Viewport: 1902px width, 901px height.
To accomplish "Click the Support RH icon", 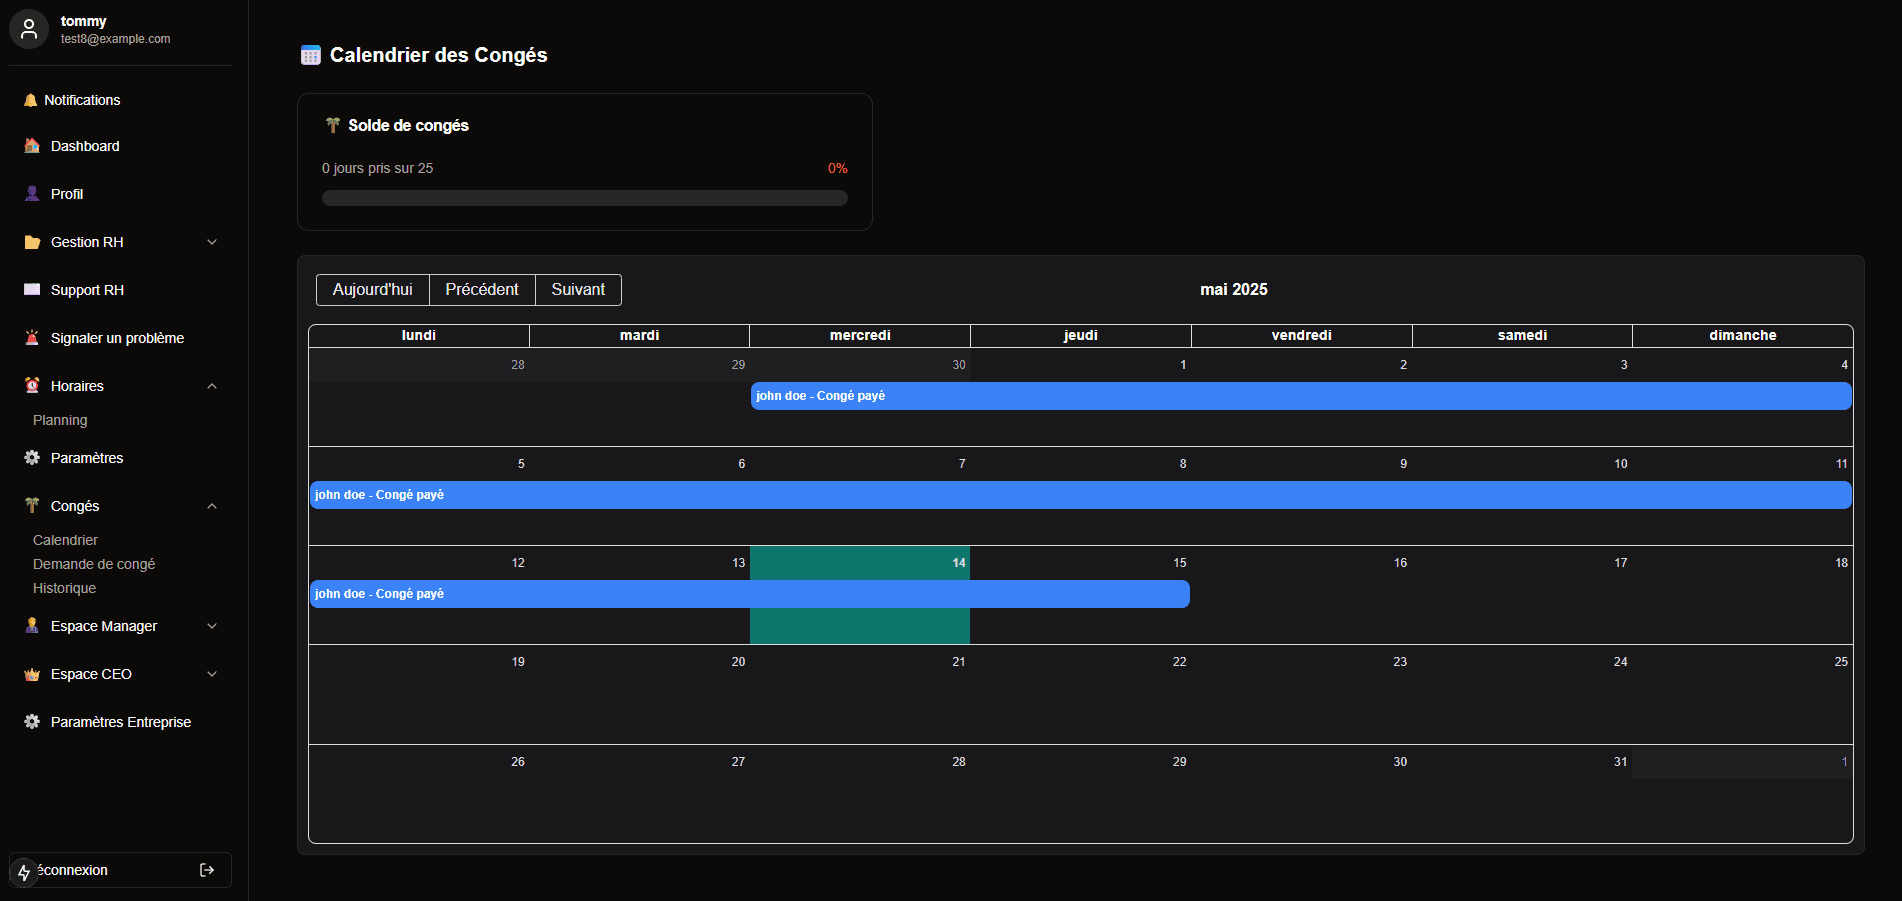I will tap(32, 290).
